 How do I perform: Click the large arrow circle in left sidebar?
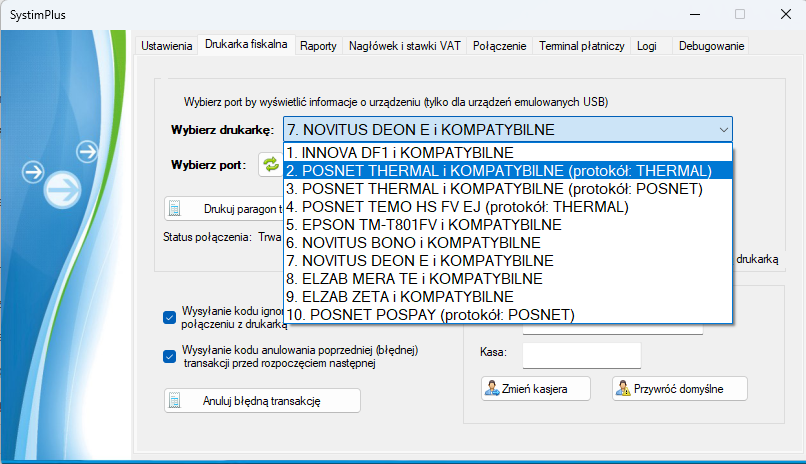point(63,187)
